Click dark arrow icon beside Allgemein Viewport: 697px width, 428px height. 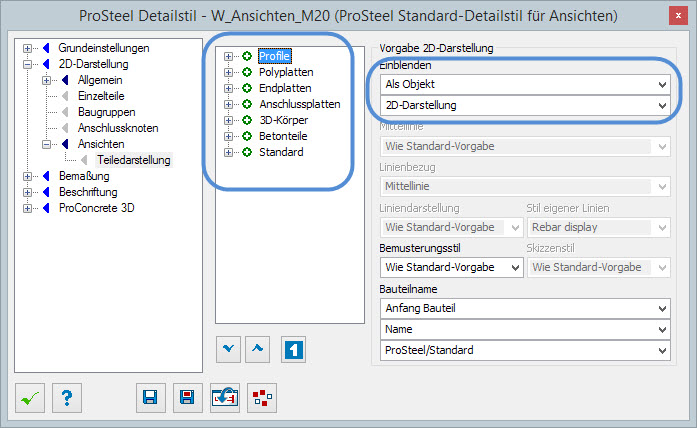[65, 80]
